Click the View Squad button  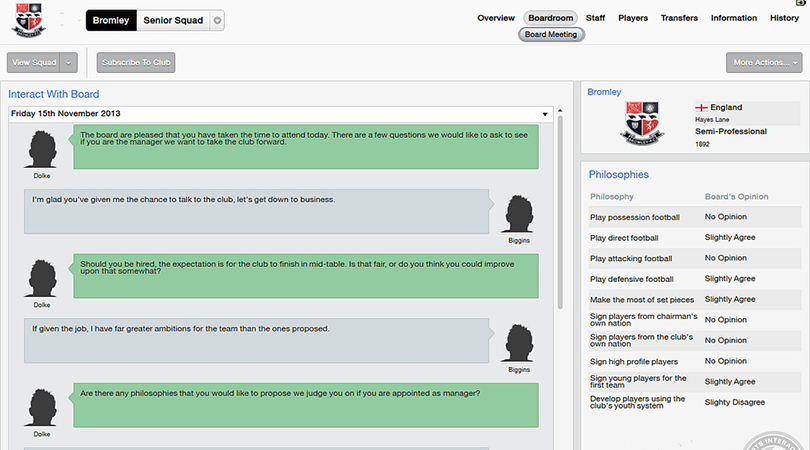(34, 62)
